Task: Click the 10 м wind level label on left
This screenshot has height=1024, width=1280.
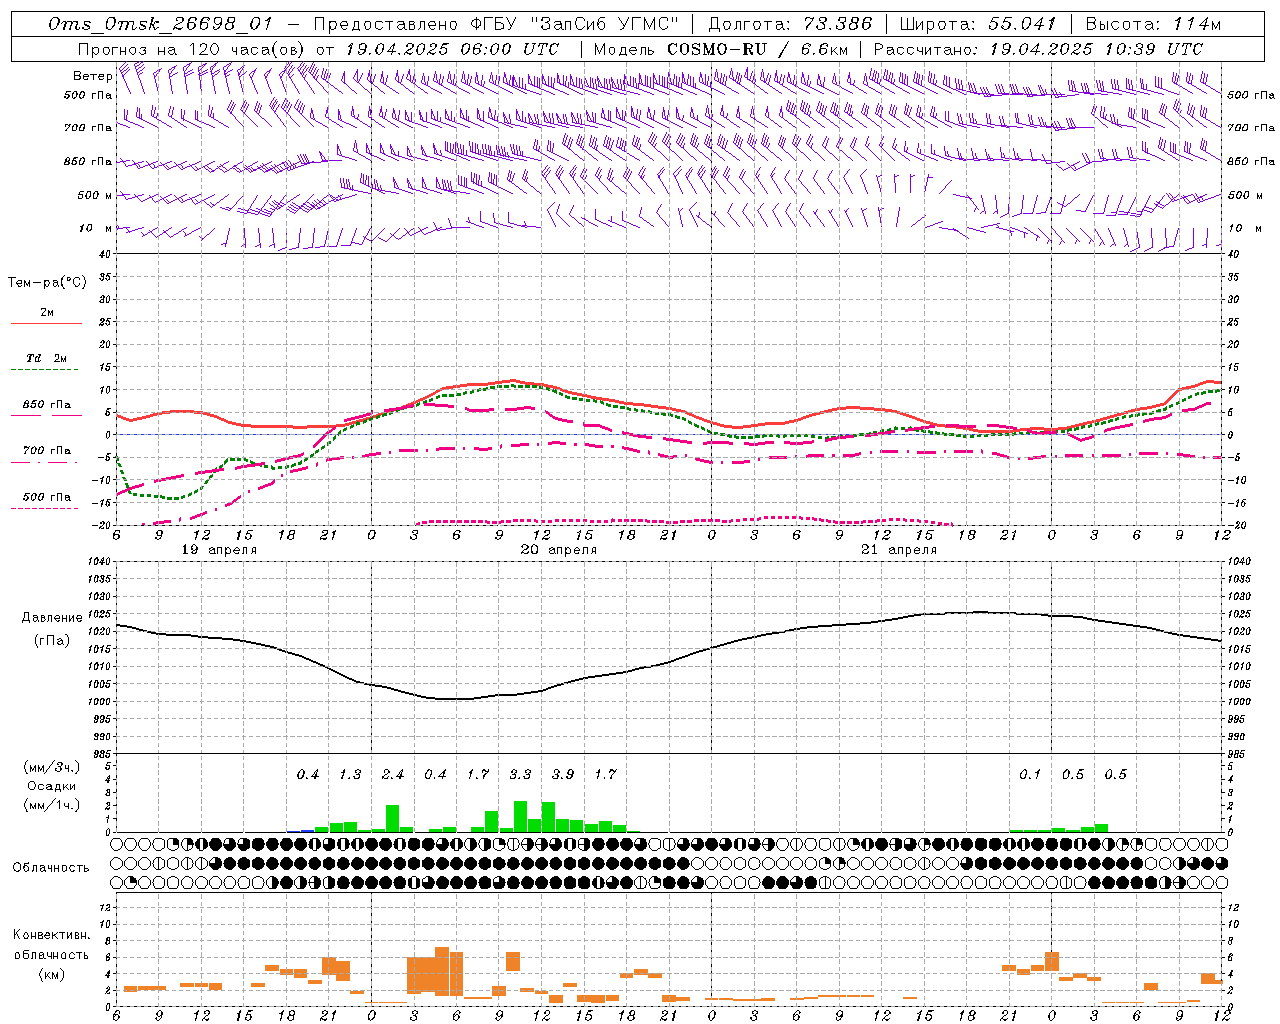Action: coord(96,228)
